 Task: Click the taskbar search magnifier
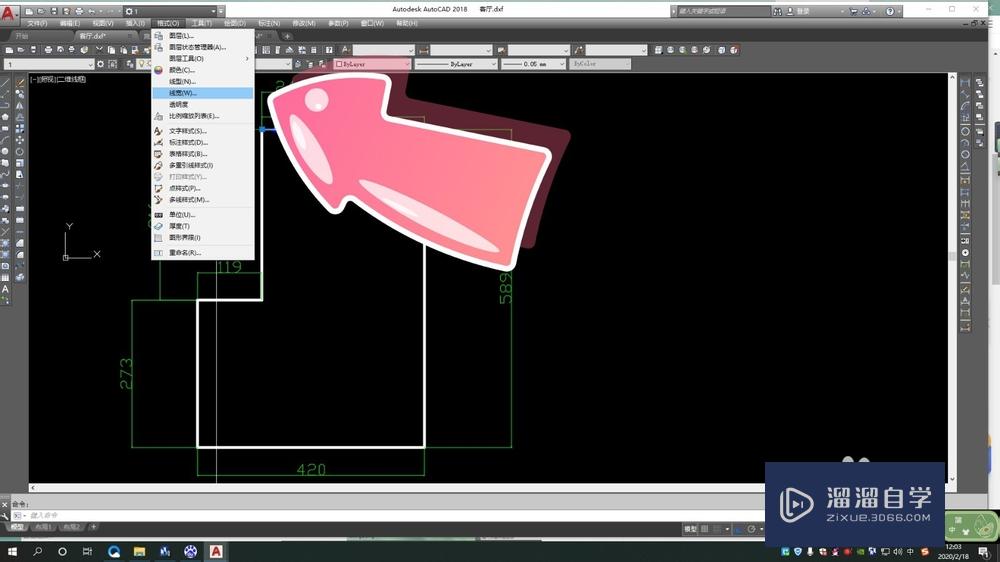pos(37,551)
